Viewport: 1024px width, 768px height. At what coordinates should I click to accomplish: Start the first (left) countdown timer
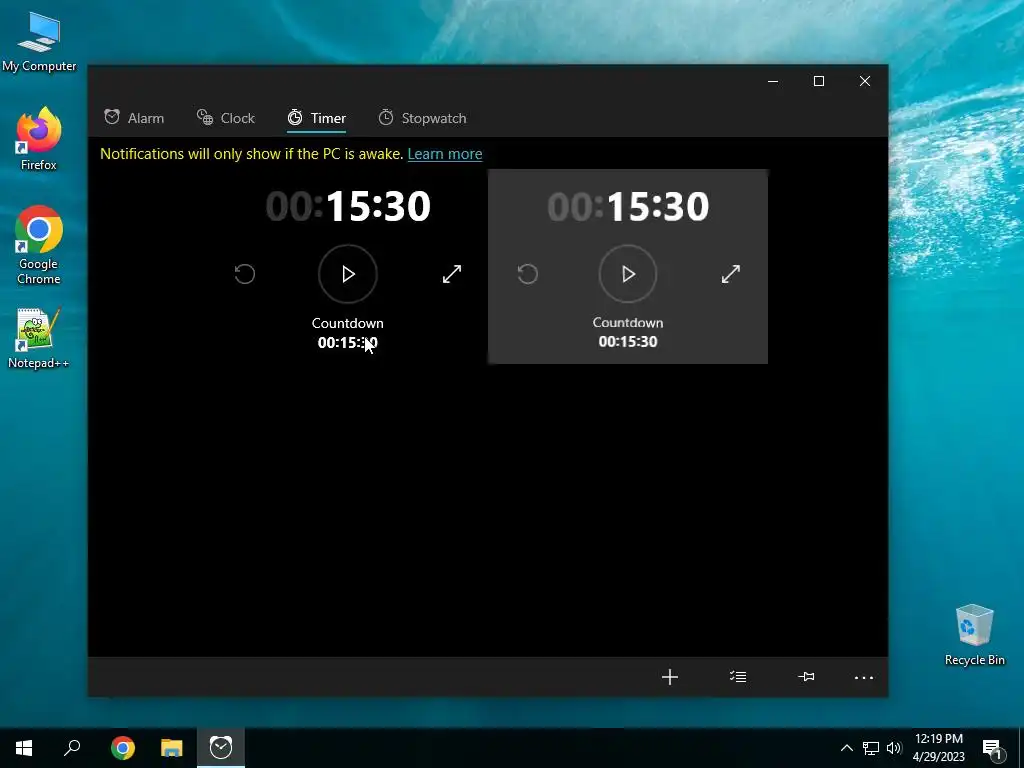(x=347, y=274)
